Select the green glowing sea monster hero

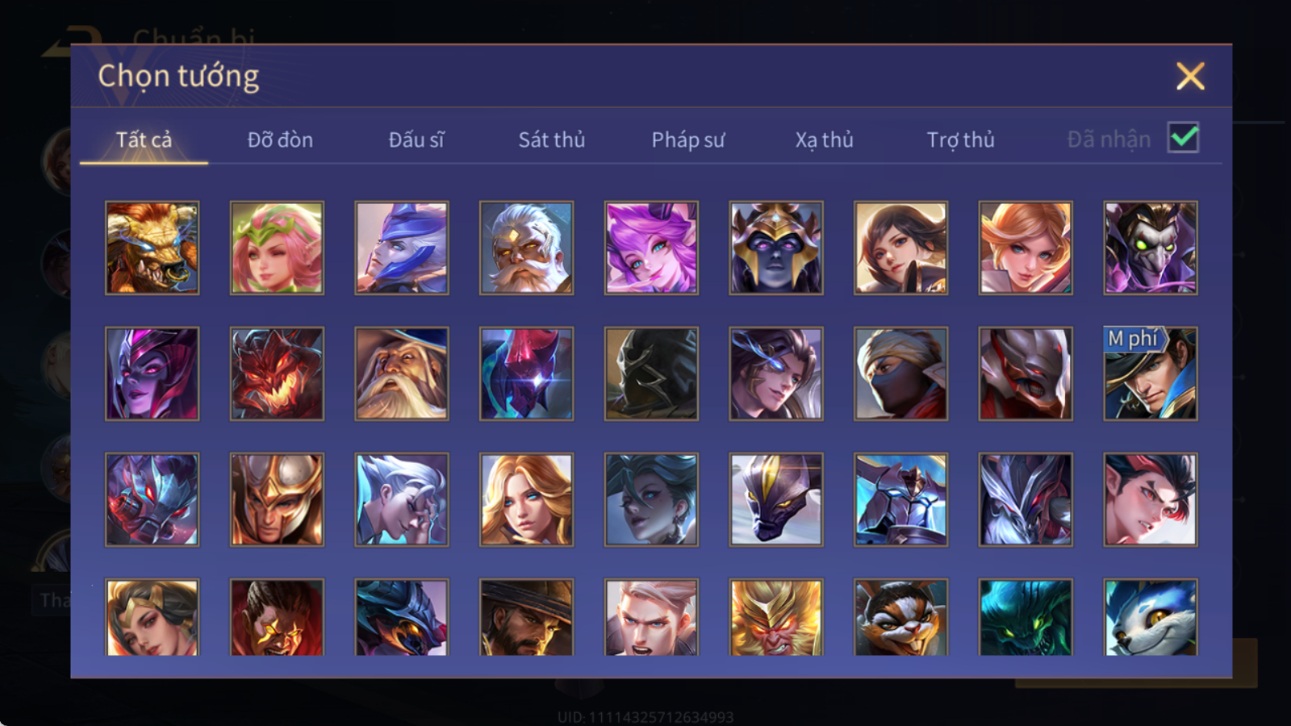coord(1025,618)
